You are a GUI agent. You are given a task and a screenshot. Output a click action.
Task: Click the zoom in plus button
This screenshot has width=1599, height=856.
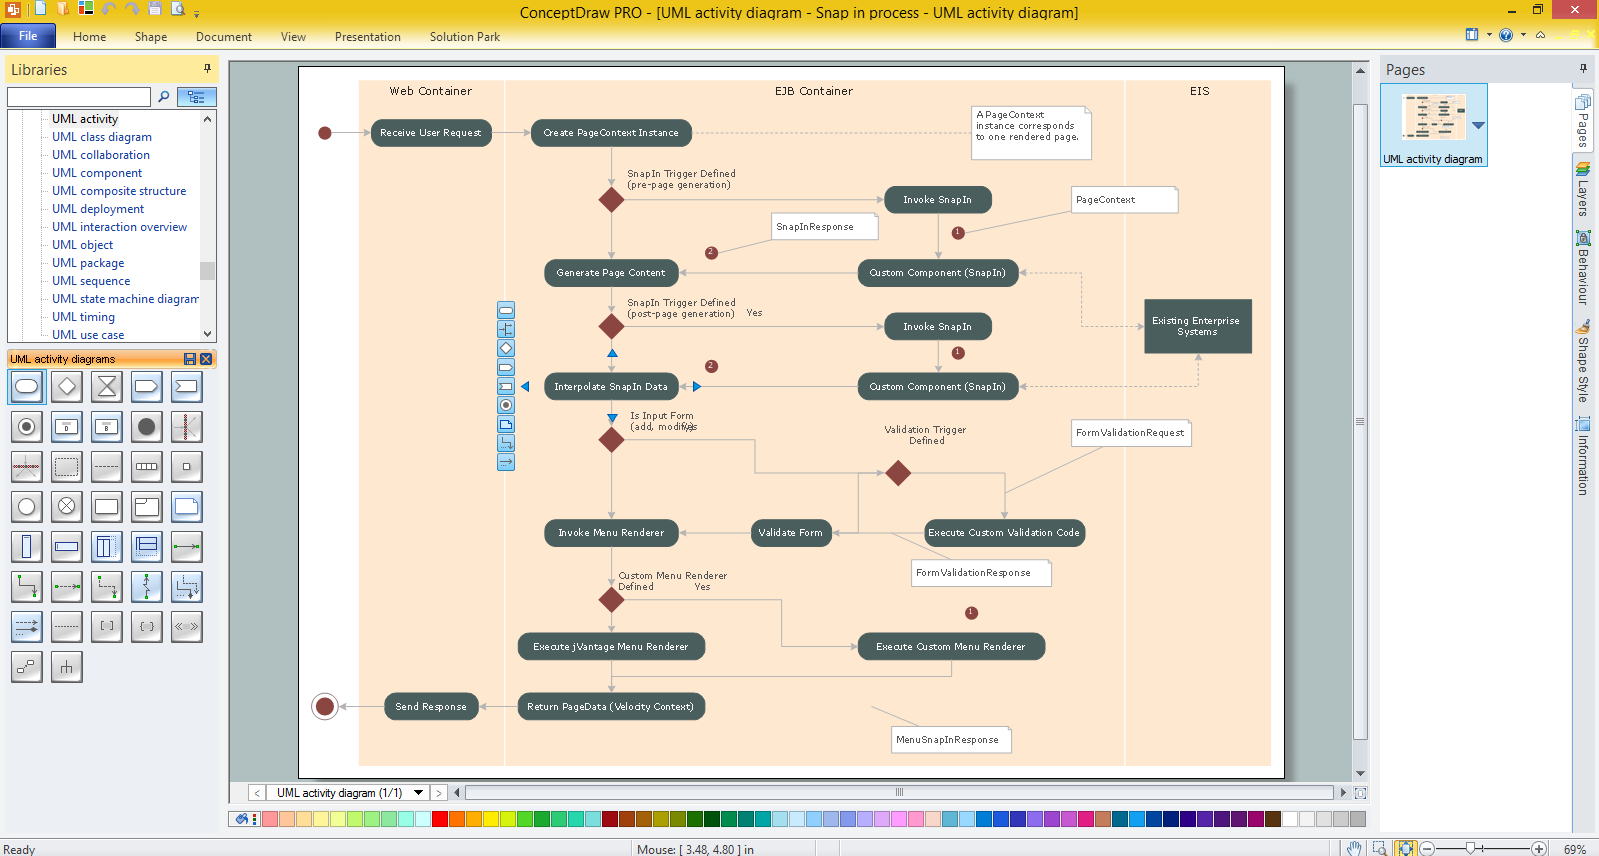click(x=1539, y=848)
